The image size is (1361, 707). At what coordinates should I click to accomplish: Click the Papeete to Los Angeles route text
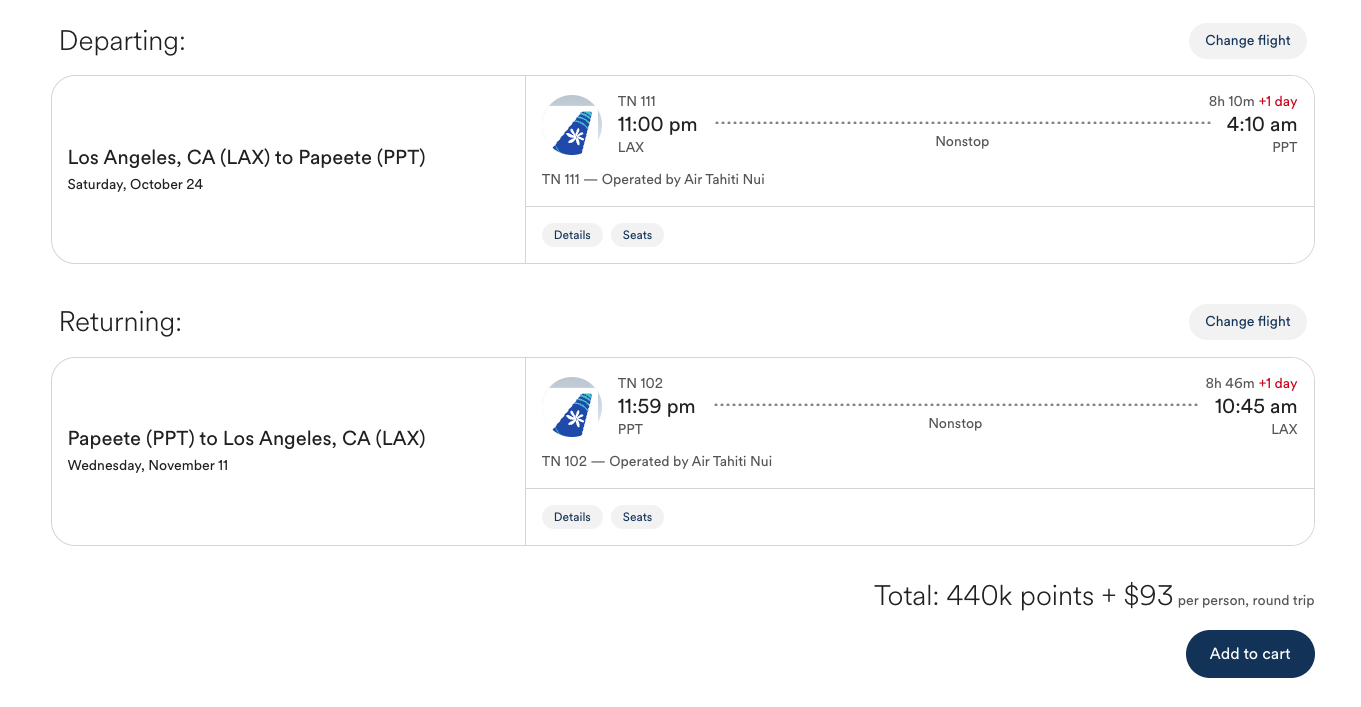tap(246, 438)
